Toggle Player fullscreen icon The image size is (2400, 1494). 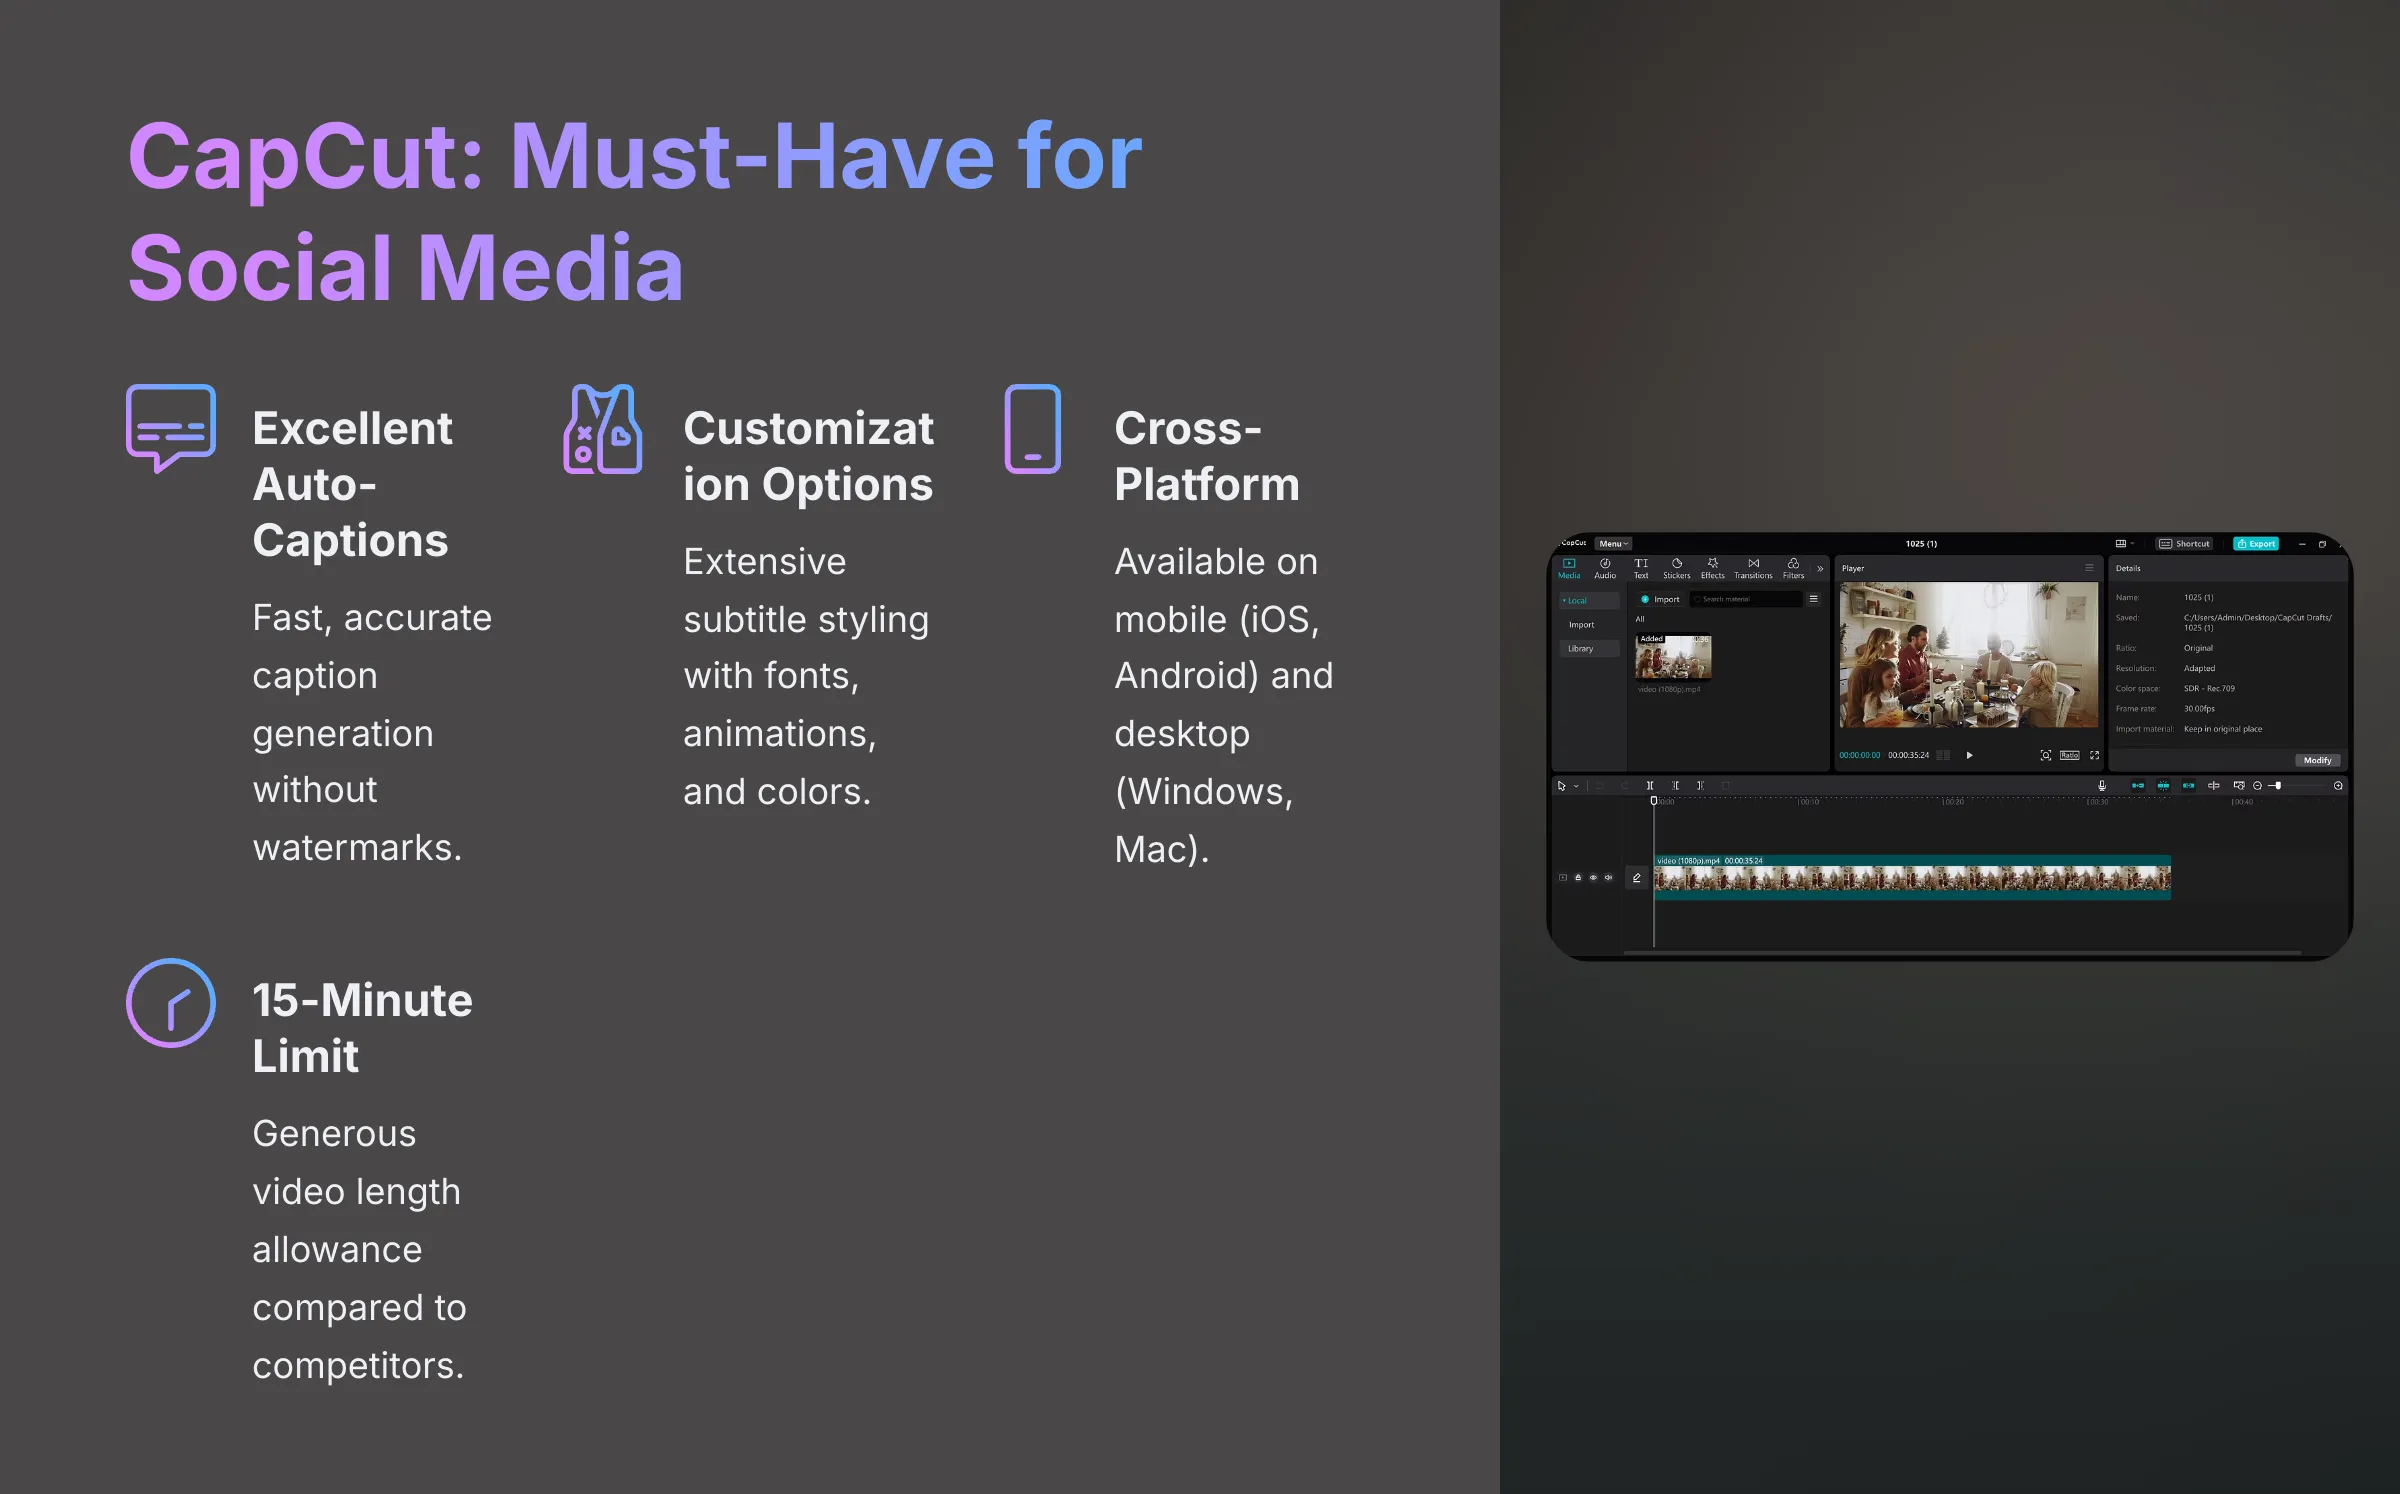[2095, 755]
